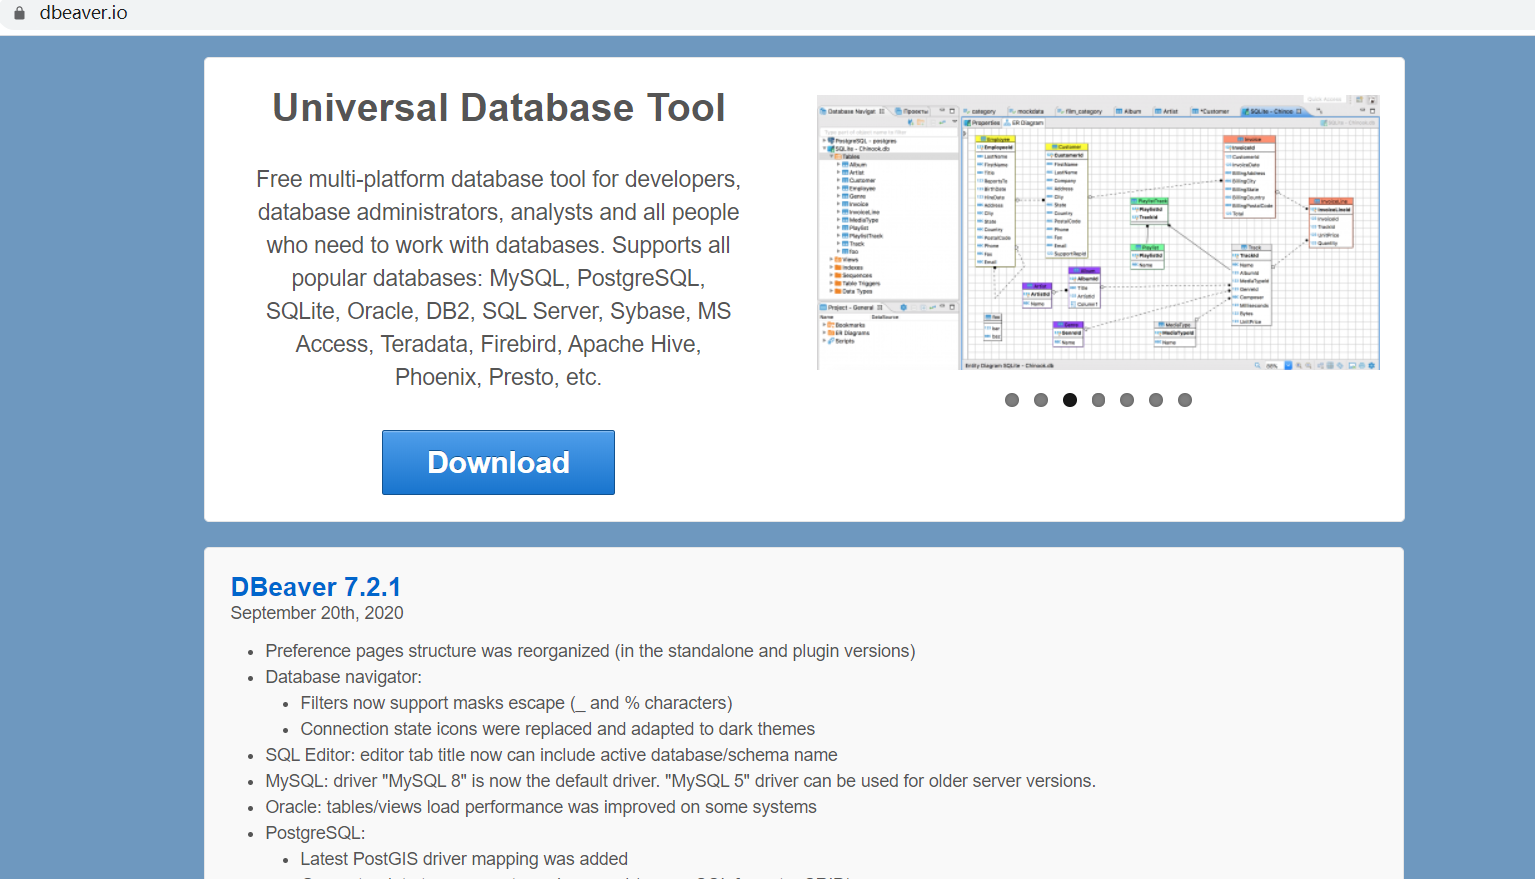This screenshot has width=1535, height=879.
Task: Select the dbeaver.io address text
Action: (x=84, y=13)
